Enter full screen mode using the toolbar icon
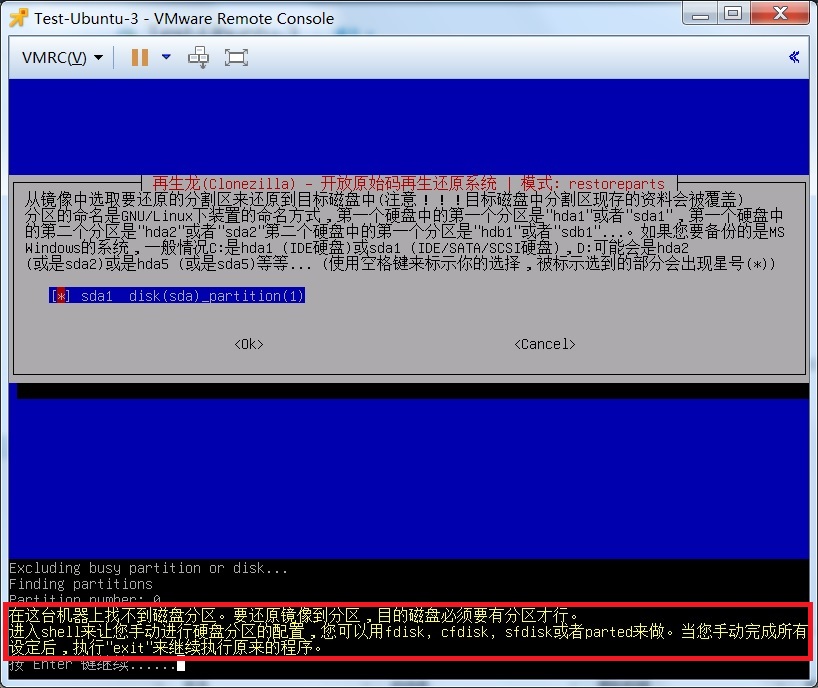 click(x=236, y=57)
